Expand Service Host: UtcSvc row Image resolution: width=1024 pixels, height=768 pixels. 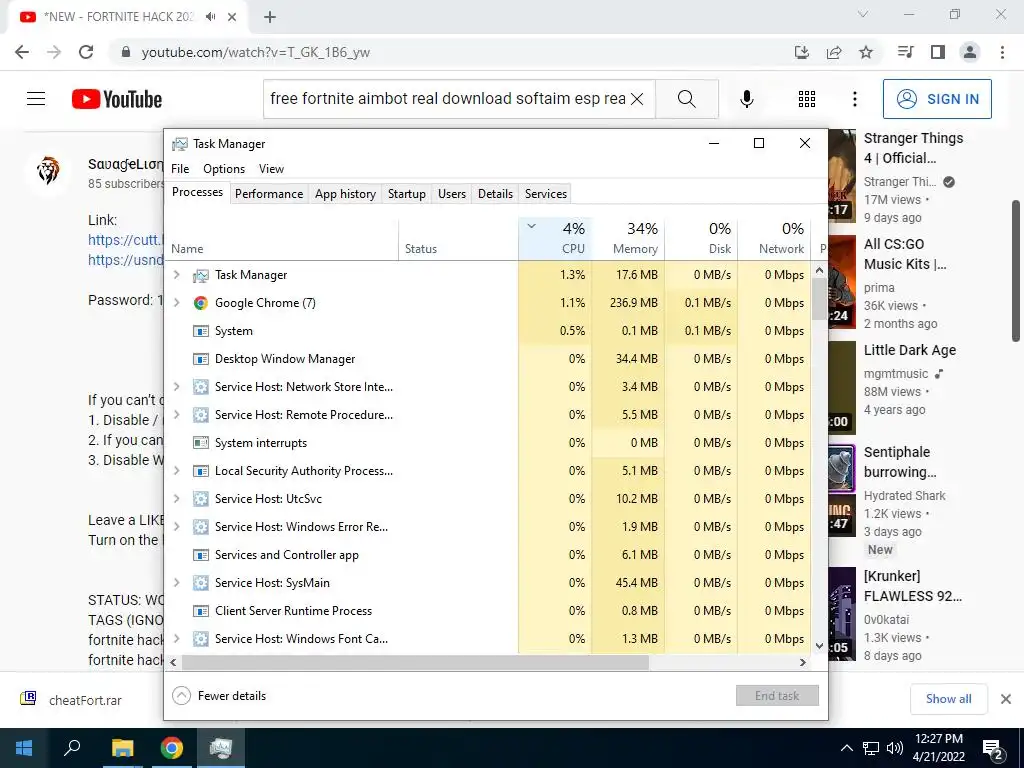click(176, 498)
